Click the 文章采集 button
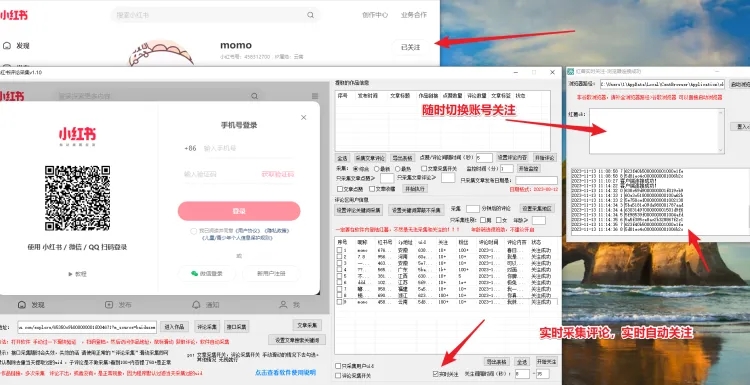The height and width of the screenshot is (385, 750). [x=307, y=325]
